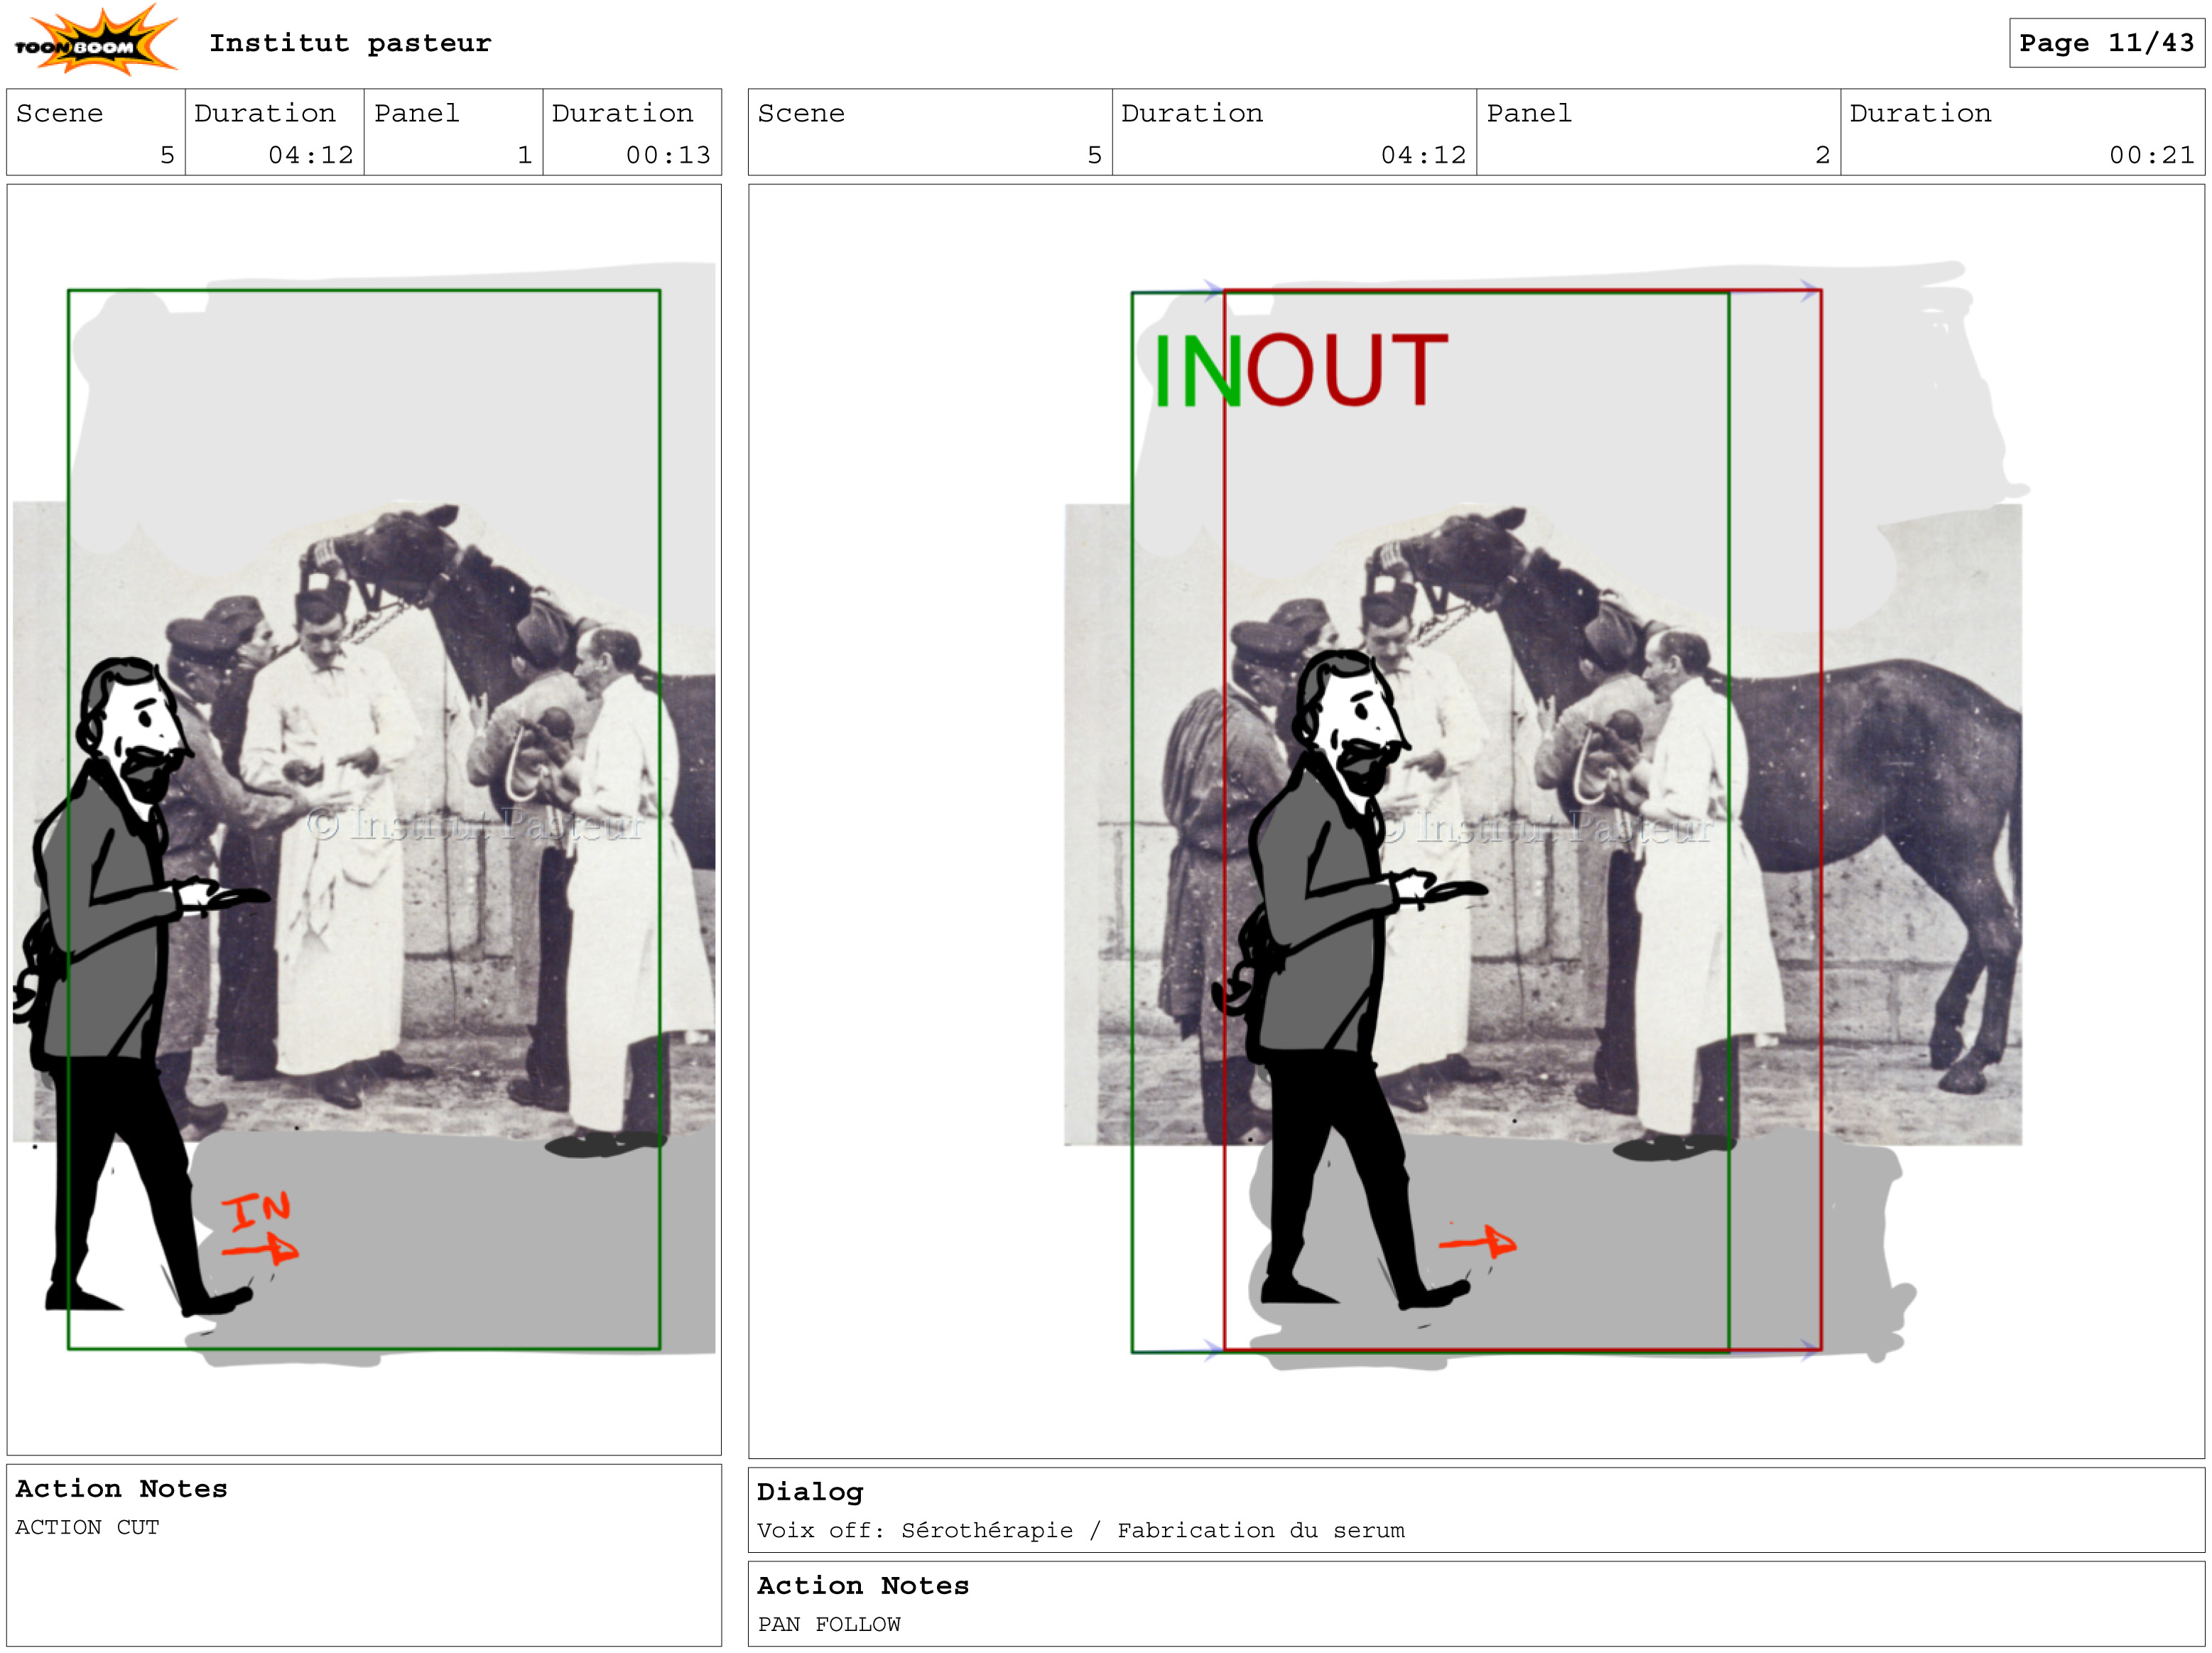Viewport: 2212px width, 1653px height.
Task: Select the Page 11/43 indicator box
Action: (x=2106, y=43)
